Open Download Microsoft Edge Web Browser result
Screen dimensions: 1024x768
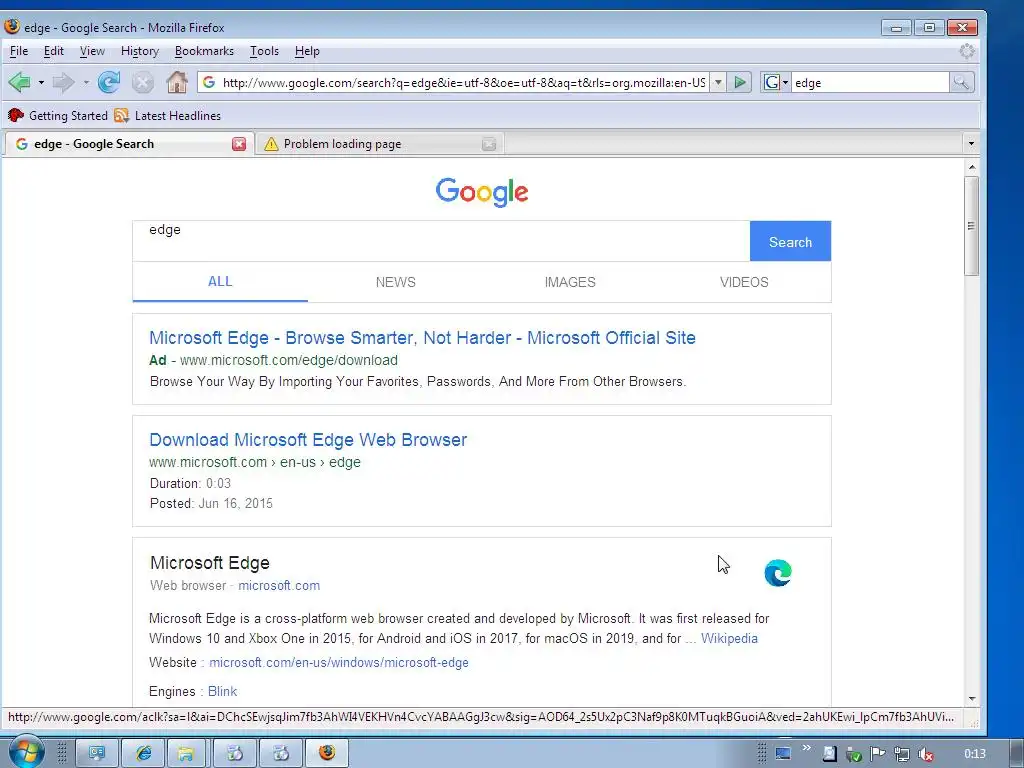(308, 440)
